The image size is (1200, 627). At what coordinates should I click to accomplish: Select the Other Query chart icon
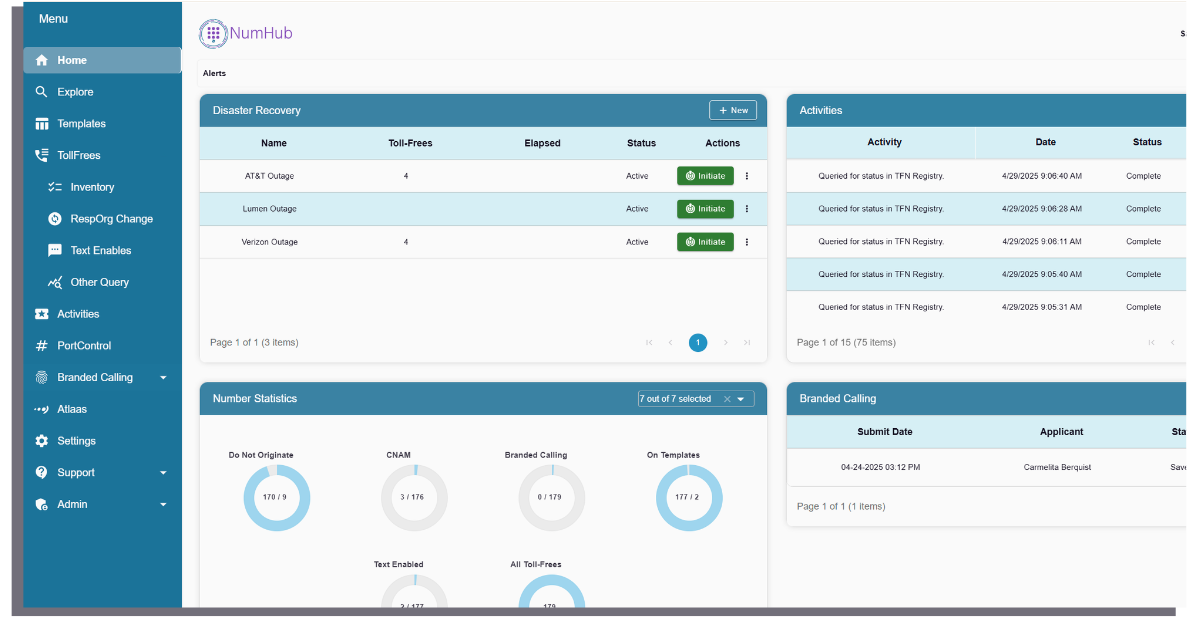click(x=57, y=282)
